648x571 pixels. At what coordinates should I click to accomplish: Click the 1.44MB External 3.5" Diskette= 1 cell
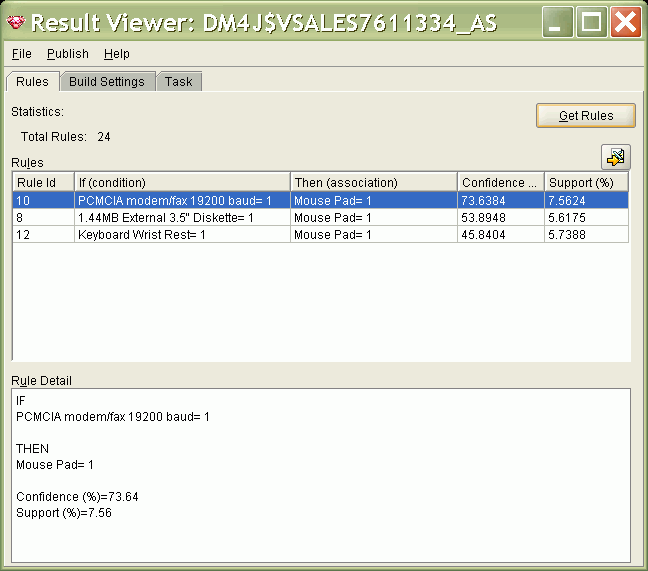(182, 217)
